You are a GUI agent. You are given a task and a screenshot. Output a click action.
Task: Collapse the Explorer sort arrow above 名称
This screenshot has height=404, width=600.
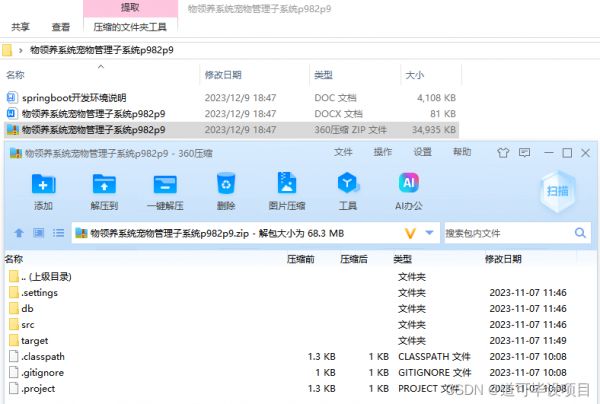coord(101,67)
